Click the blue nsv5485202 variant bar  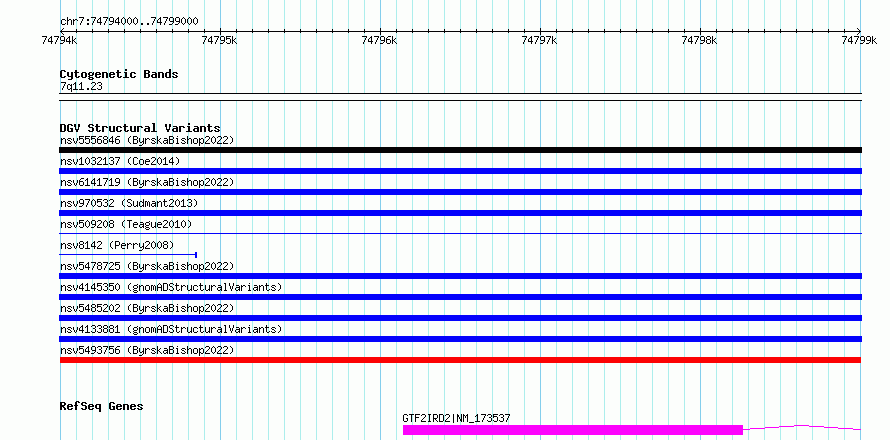pyautogui.click(x=460, y=318)
